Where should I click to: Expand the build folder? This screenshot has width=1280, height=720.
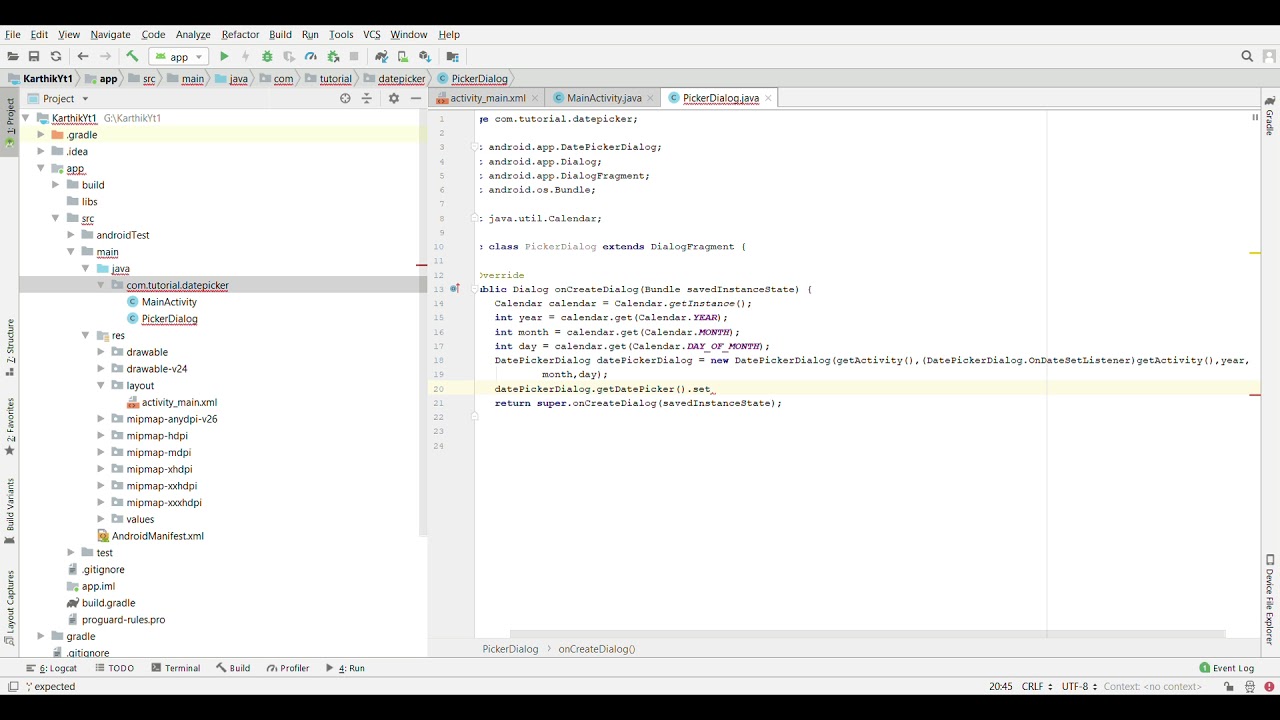click(x=56, y=185)
